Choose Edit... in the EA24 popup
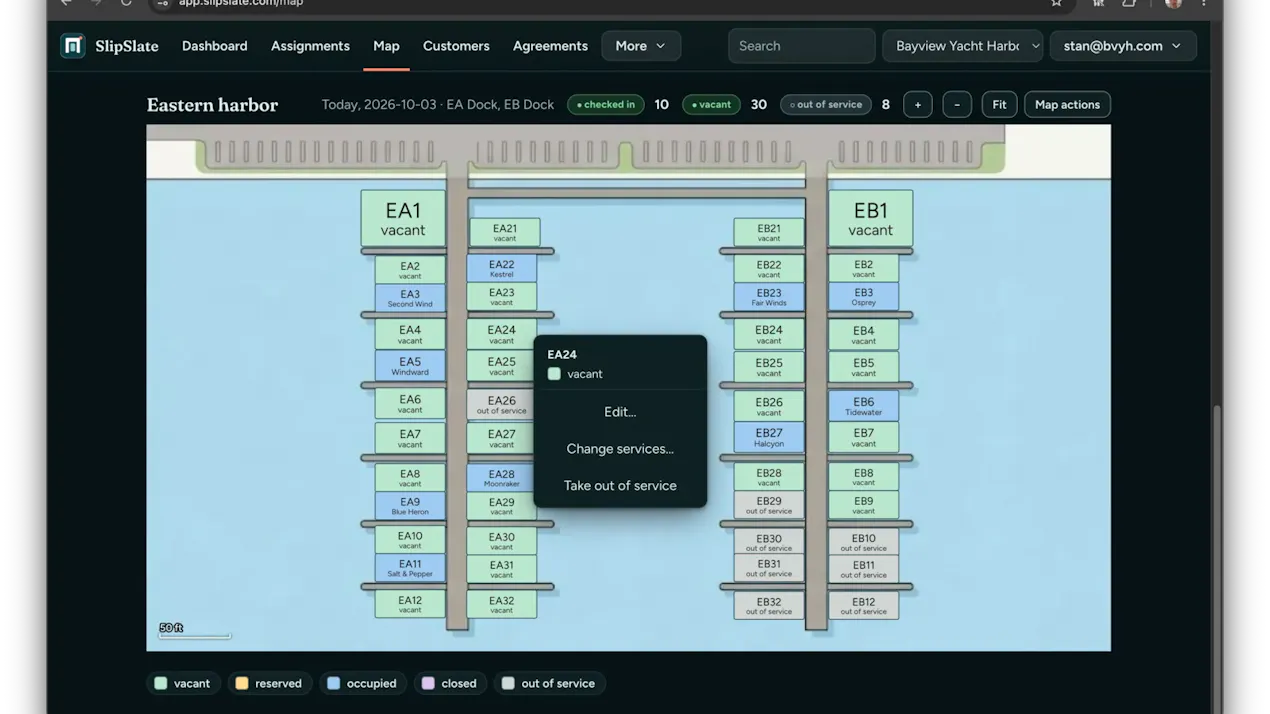This screenshot has width=1270, height=714. 620,412
